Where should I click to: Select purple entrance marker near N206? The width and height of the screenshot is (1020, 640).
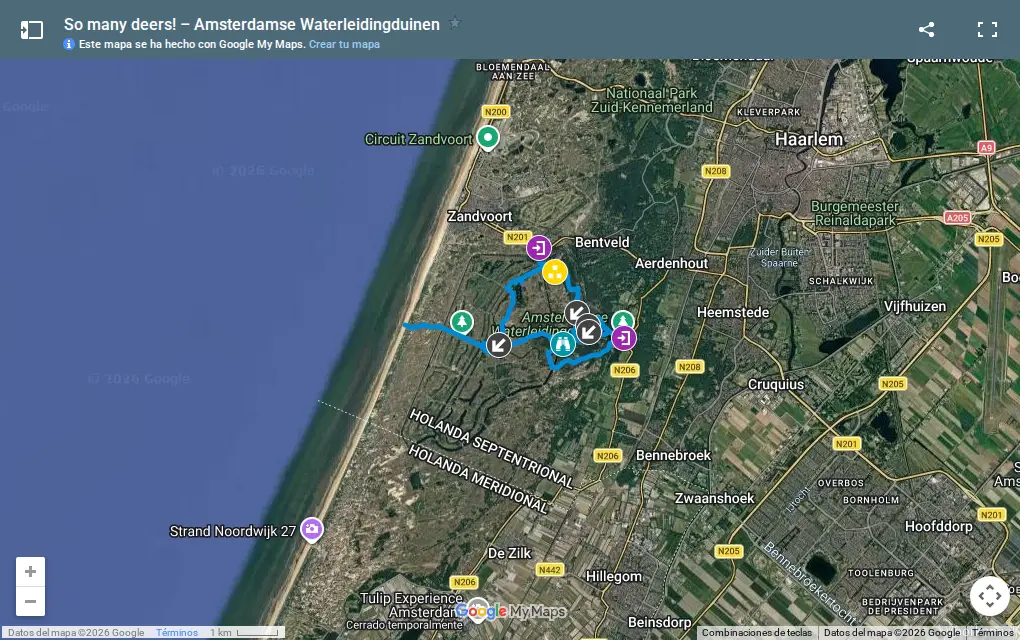(x=624, y=338)
